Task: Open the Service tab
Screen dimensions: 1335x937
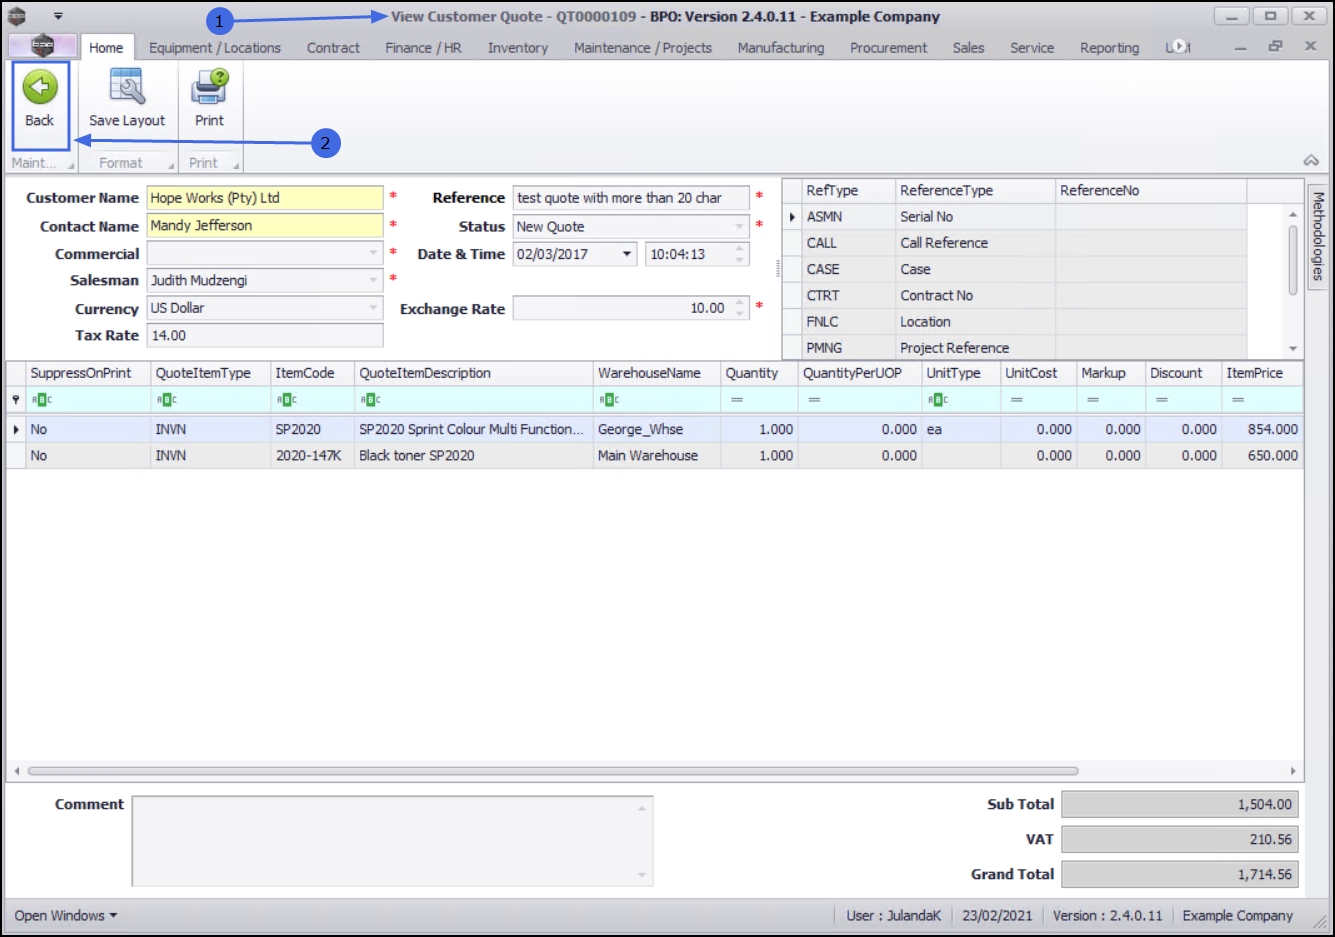Action: (1032, 47)
